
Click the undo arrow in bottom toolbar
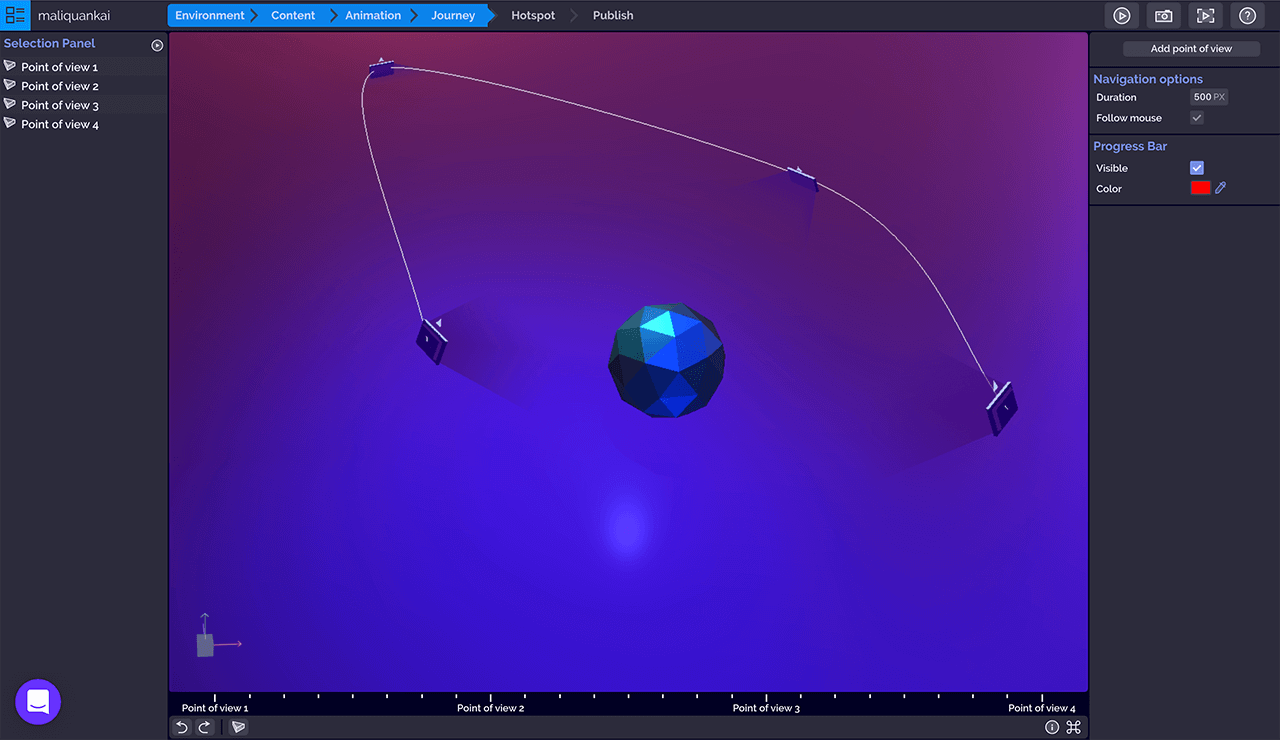coord(182,727)
